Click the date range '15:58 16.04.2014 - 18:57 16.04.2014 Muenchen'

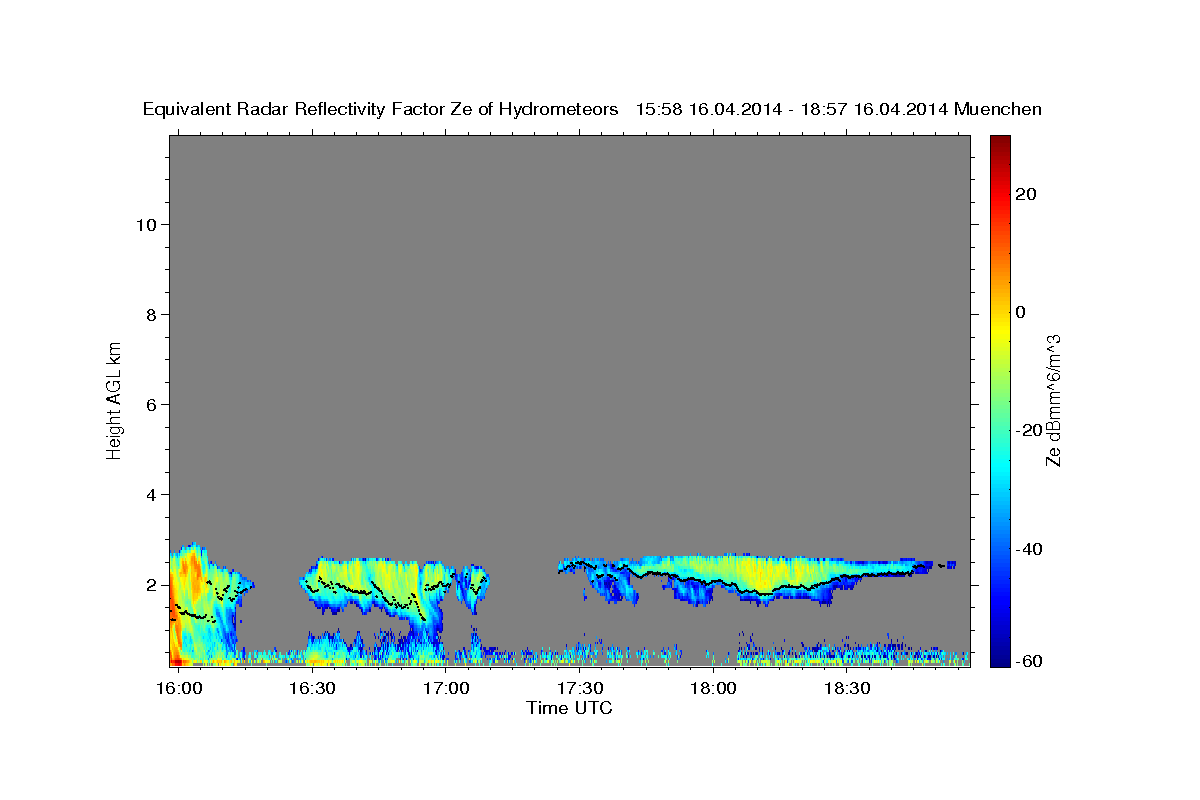pos(839,109)
